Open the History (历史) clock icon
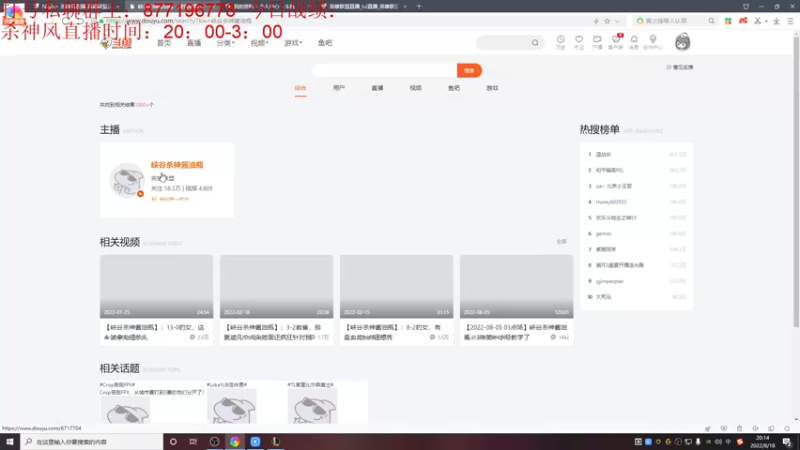 tap(560, 39)
